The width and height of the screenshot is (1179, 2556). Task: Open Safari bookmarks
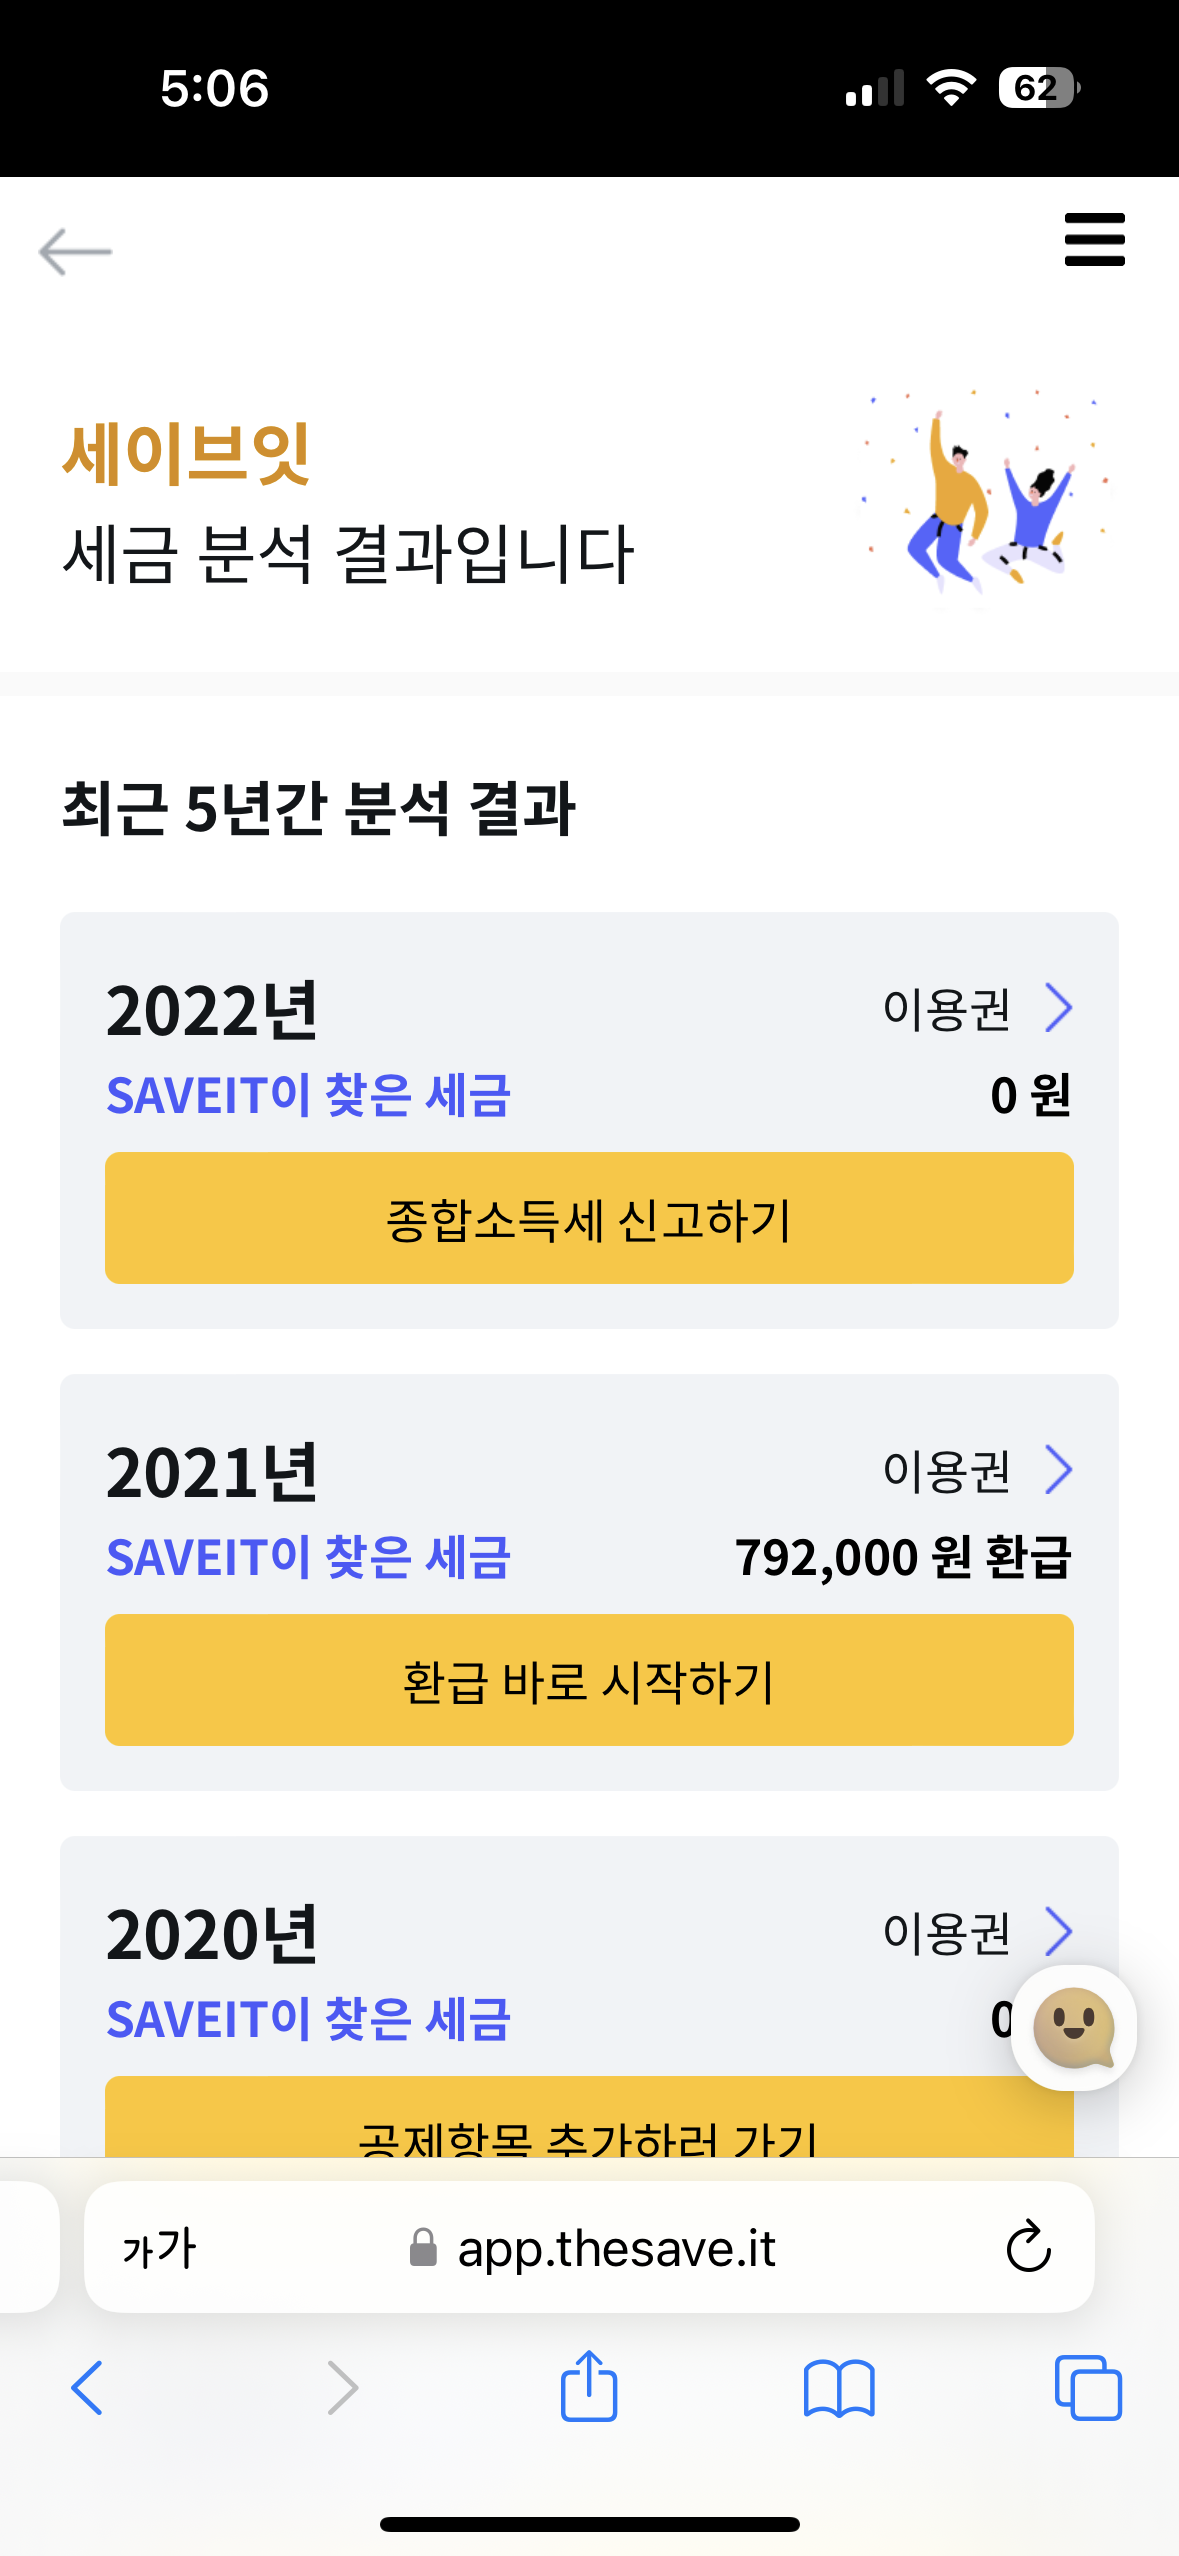[838, 2388]
